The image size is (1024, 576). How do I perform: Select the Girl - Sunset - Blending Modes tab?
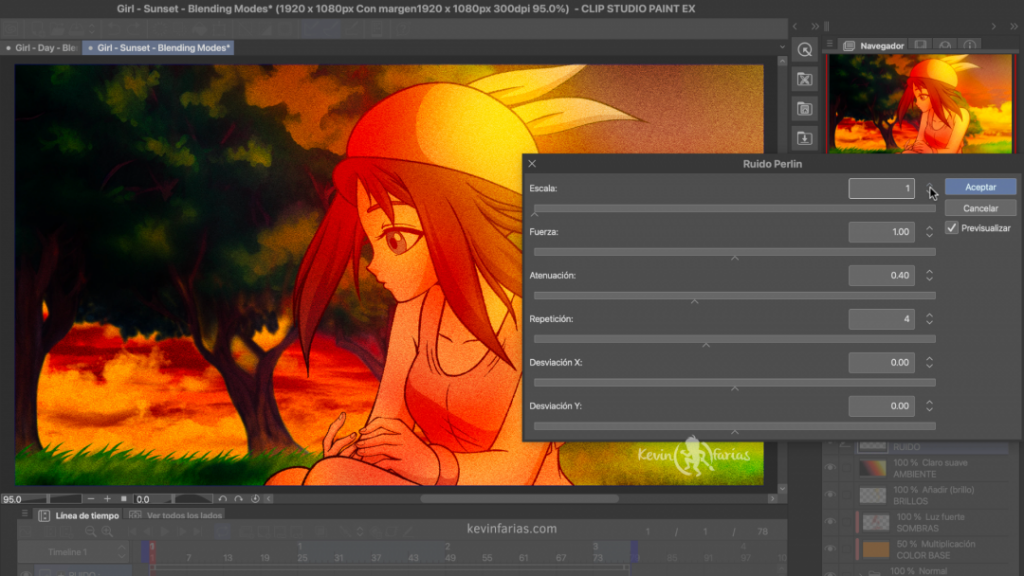click(x=158, y=48)
